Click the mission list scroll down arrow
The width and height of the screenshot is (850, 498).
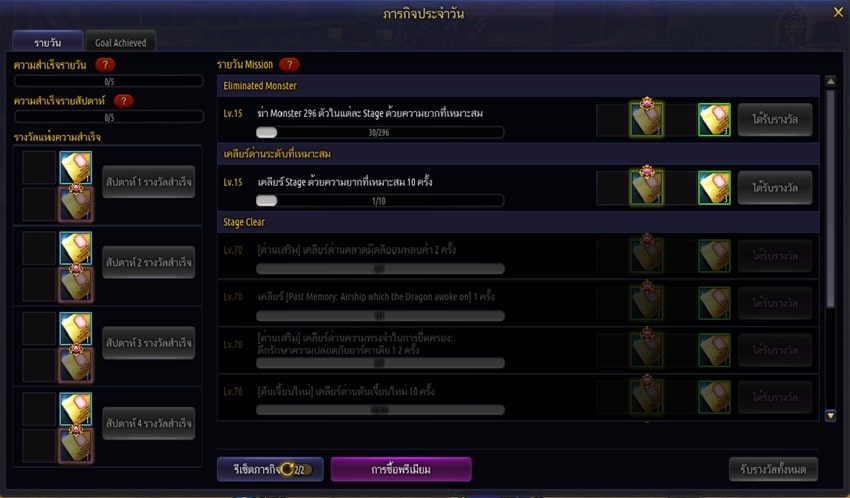tap(830, 416)
